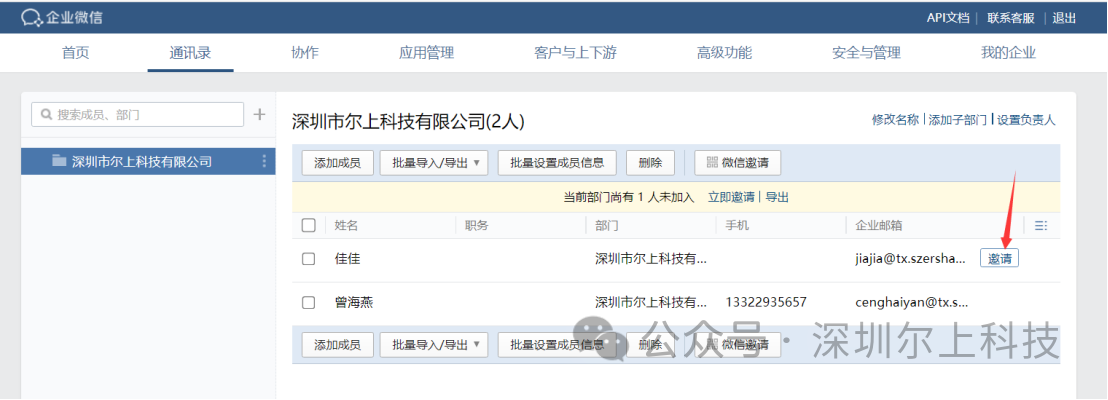Go to the 我的企业 tab

pyautogui.click(x=1008, y=53)
